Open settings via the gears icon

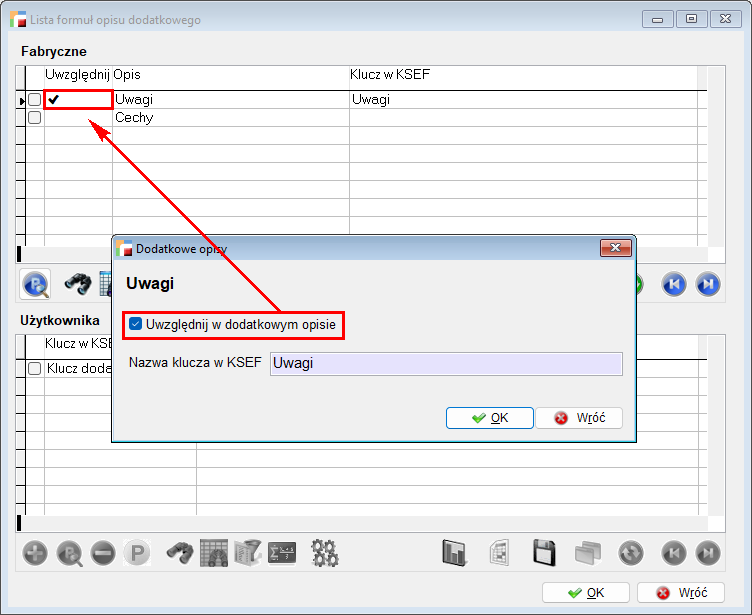pos(325,552)
